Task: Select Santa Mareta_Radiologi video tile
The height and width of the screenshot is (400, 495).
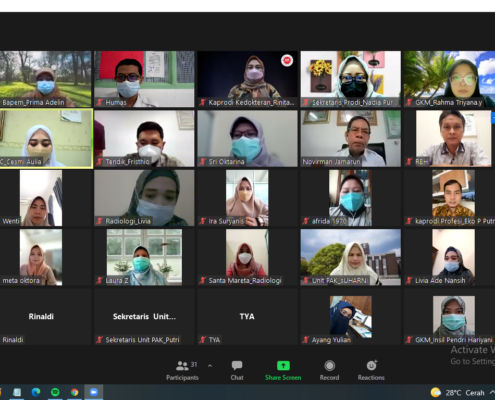Action: tap(247, 257)
